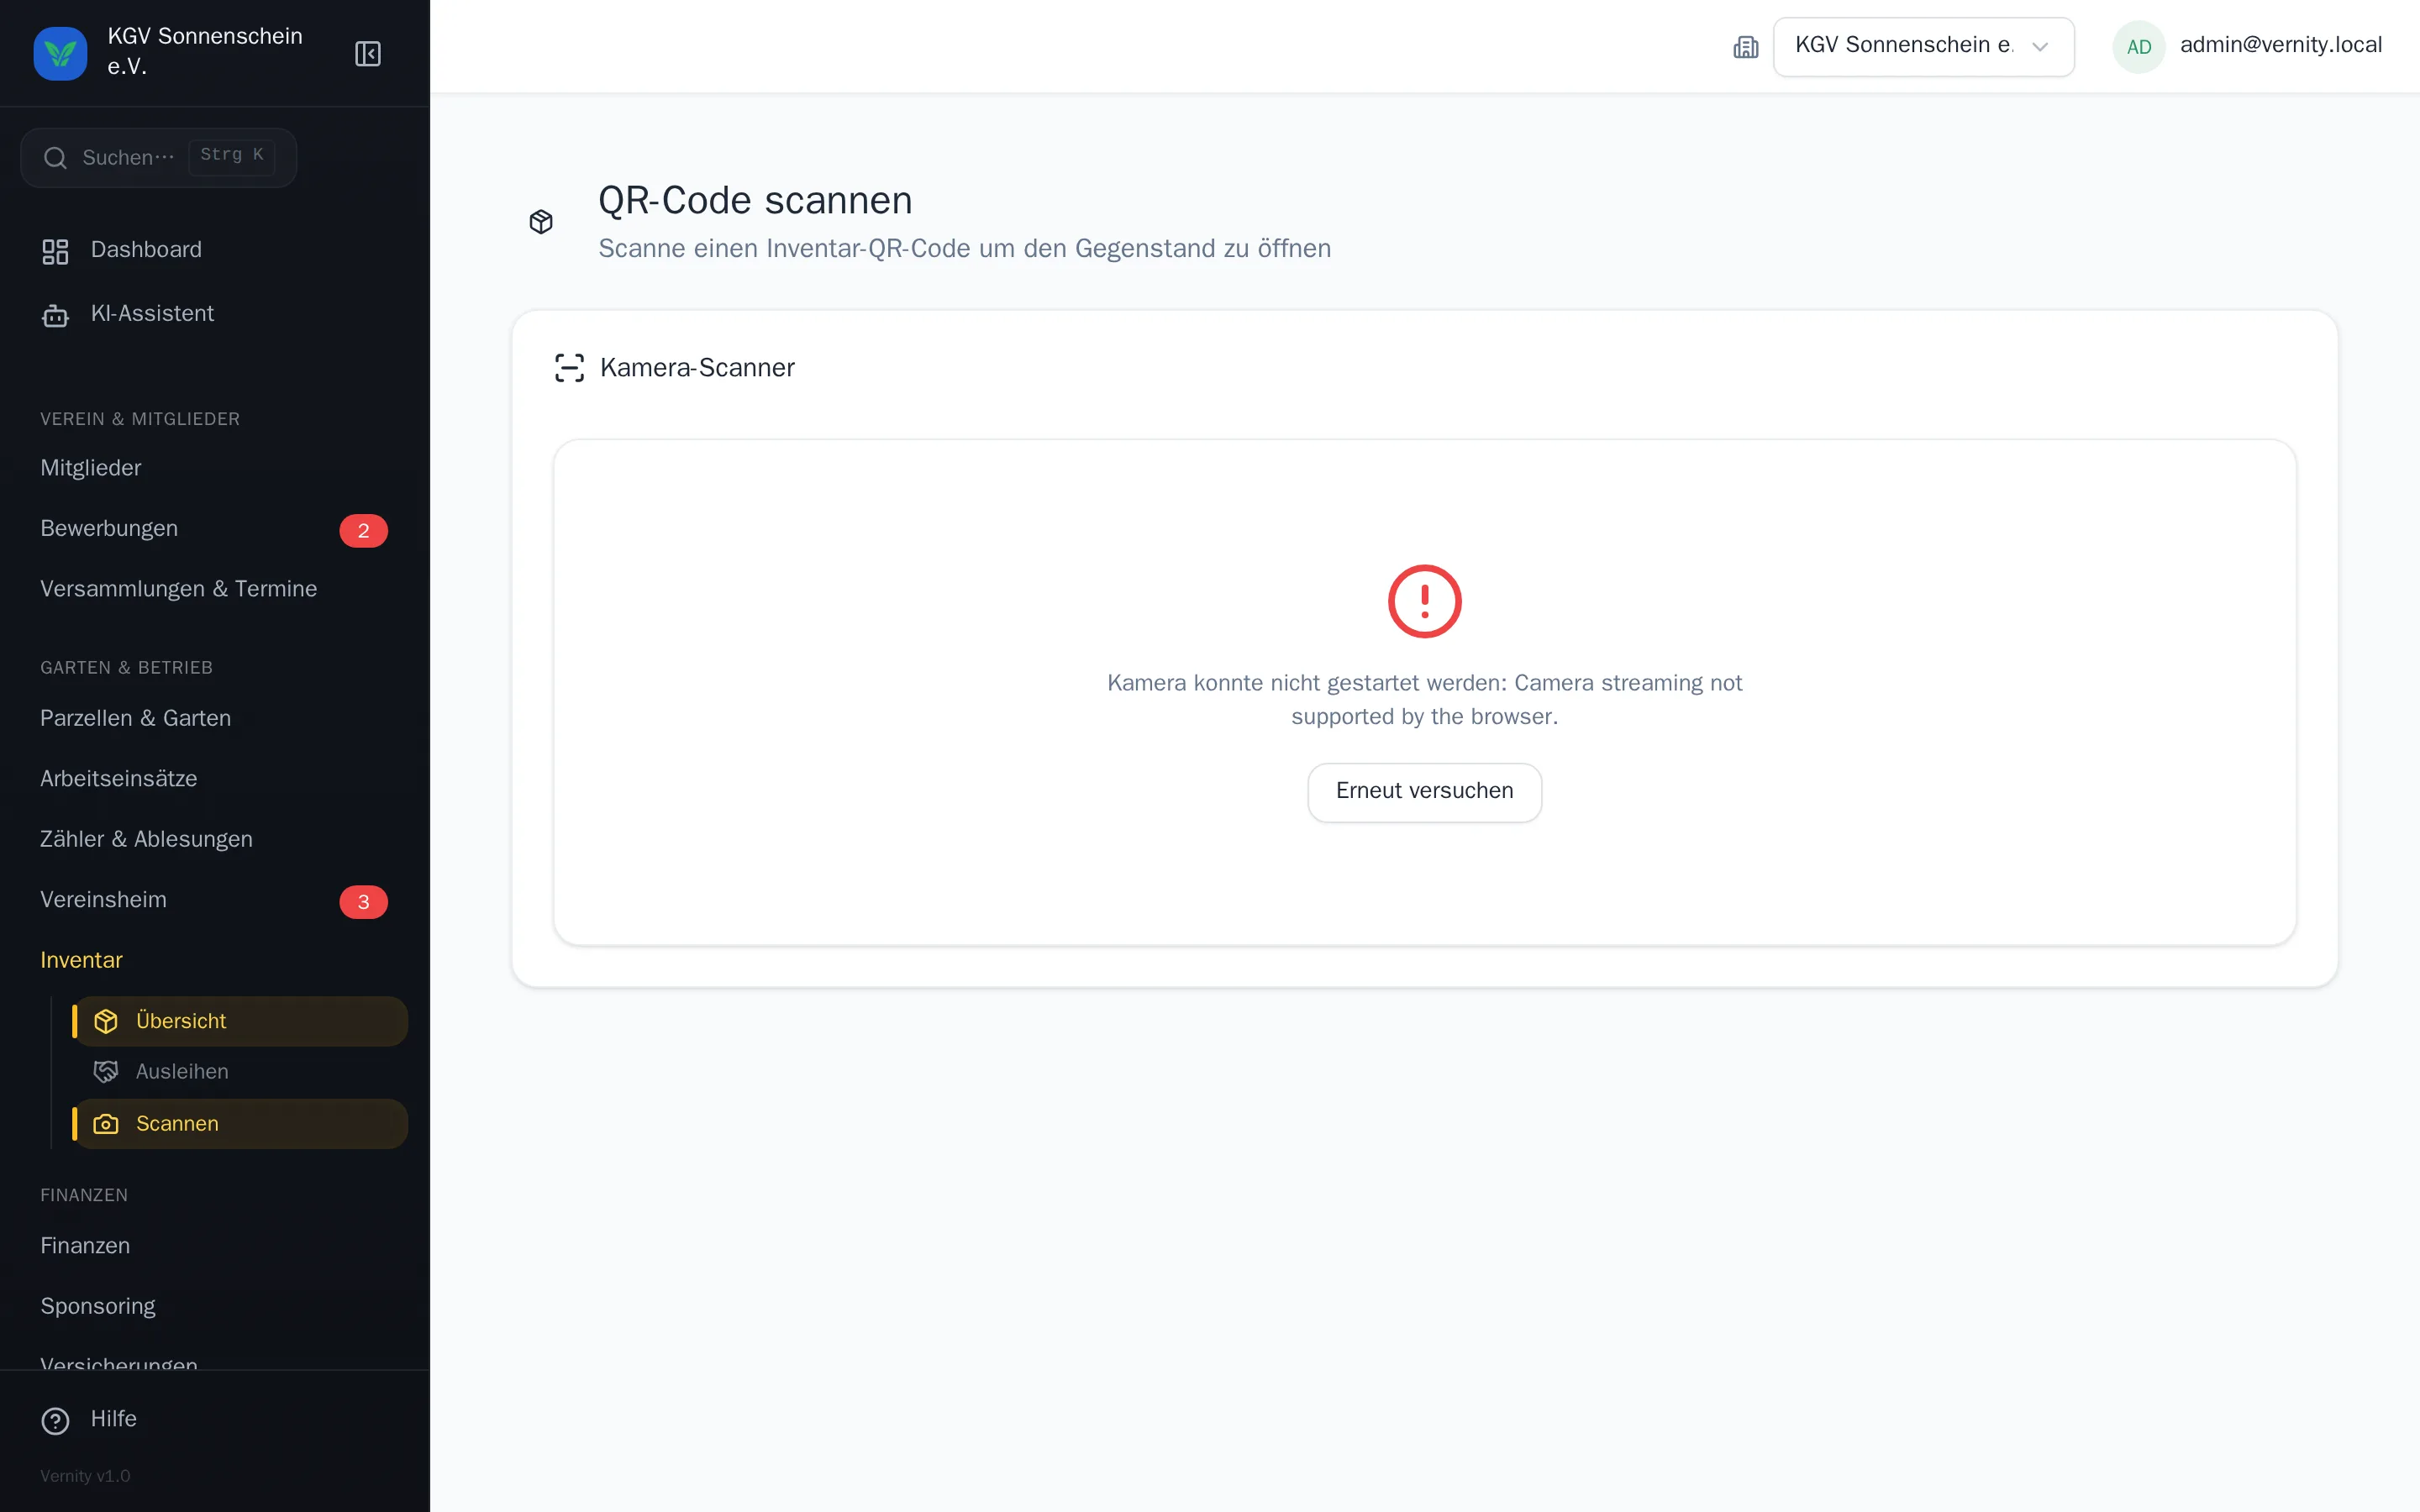Go to Vereinsheim

[x=214, y=900]
